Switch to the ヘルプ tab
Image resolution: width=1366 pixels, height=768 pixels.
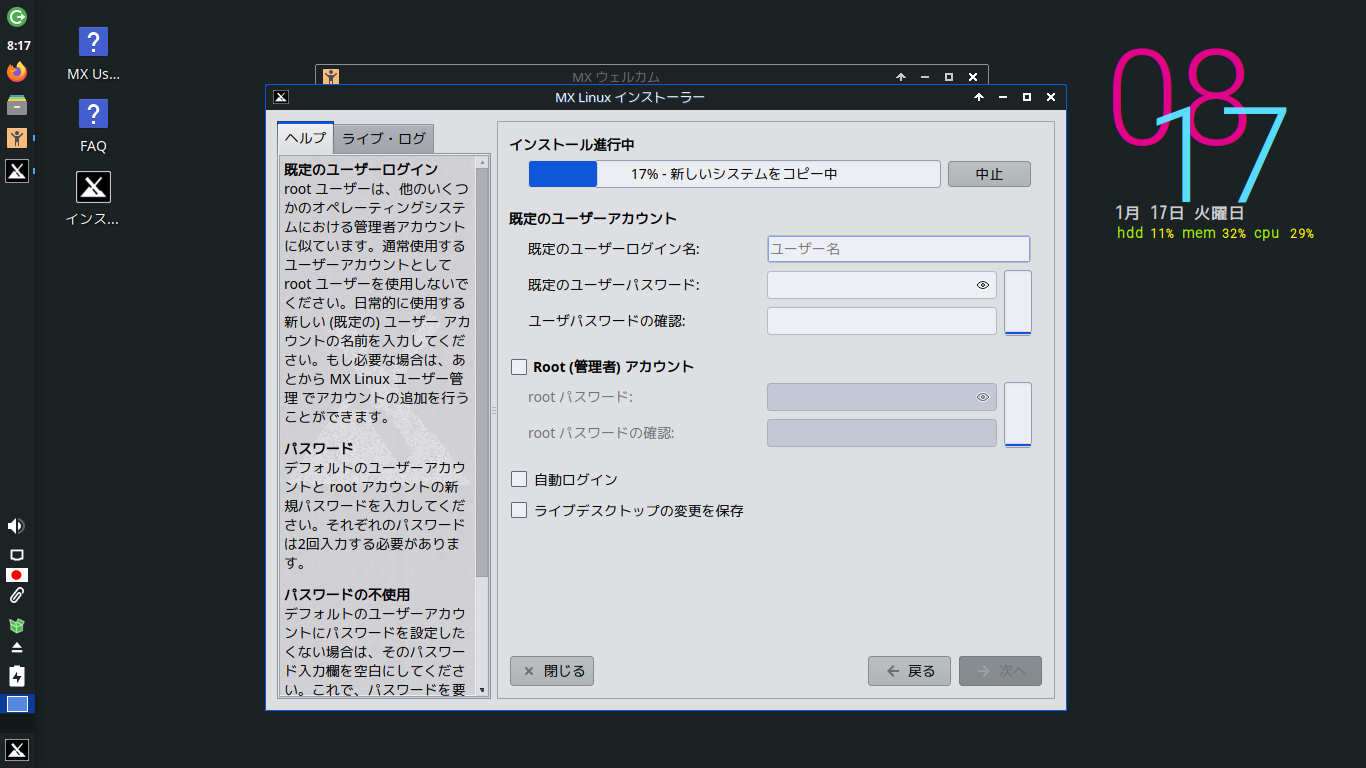click(305, 137)
